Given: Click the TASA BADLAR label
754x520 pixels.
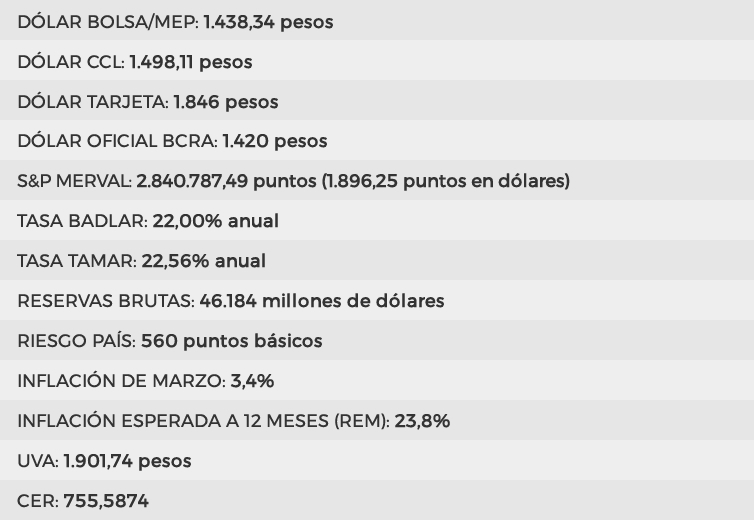Looking at the screenshot, I should 82,221.
